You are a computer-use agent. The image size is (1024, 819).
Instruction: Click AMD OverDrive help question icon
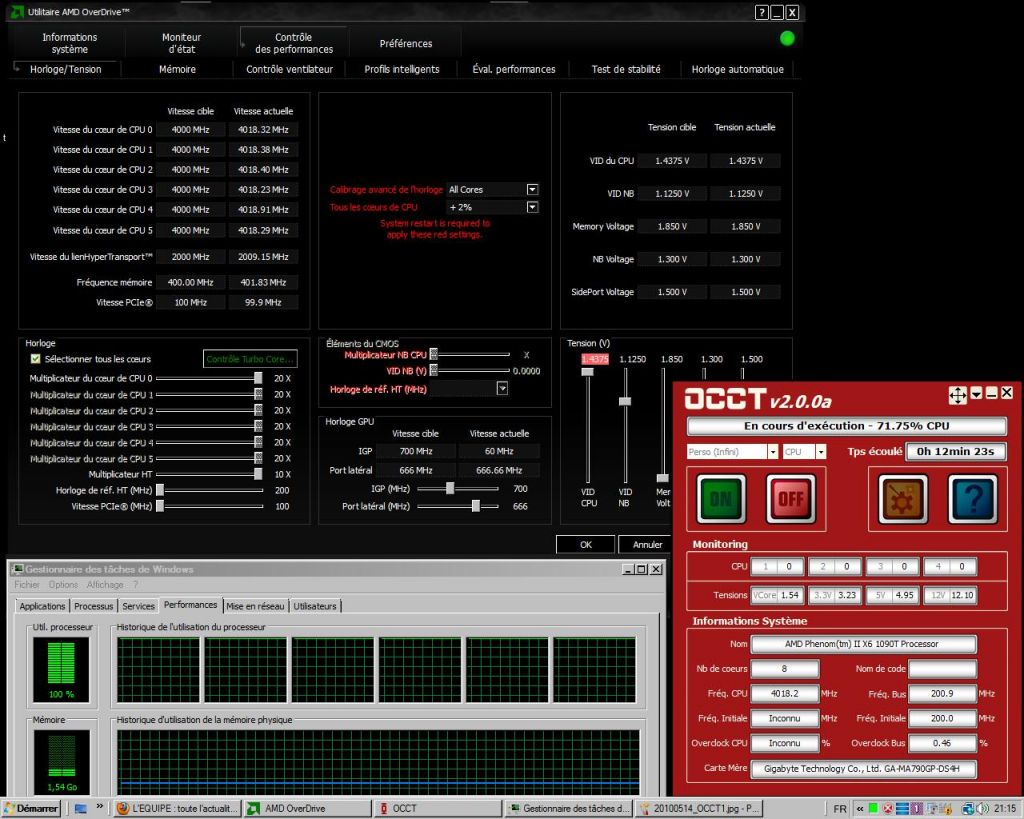pos(761,12)
